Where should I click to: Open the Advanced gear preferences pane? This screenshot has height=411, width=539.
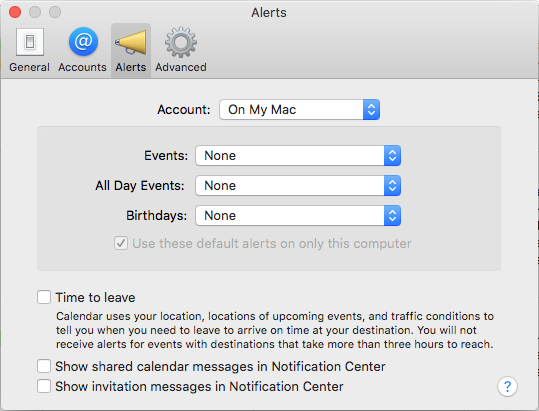[181, 50]
